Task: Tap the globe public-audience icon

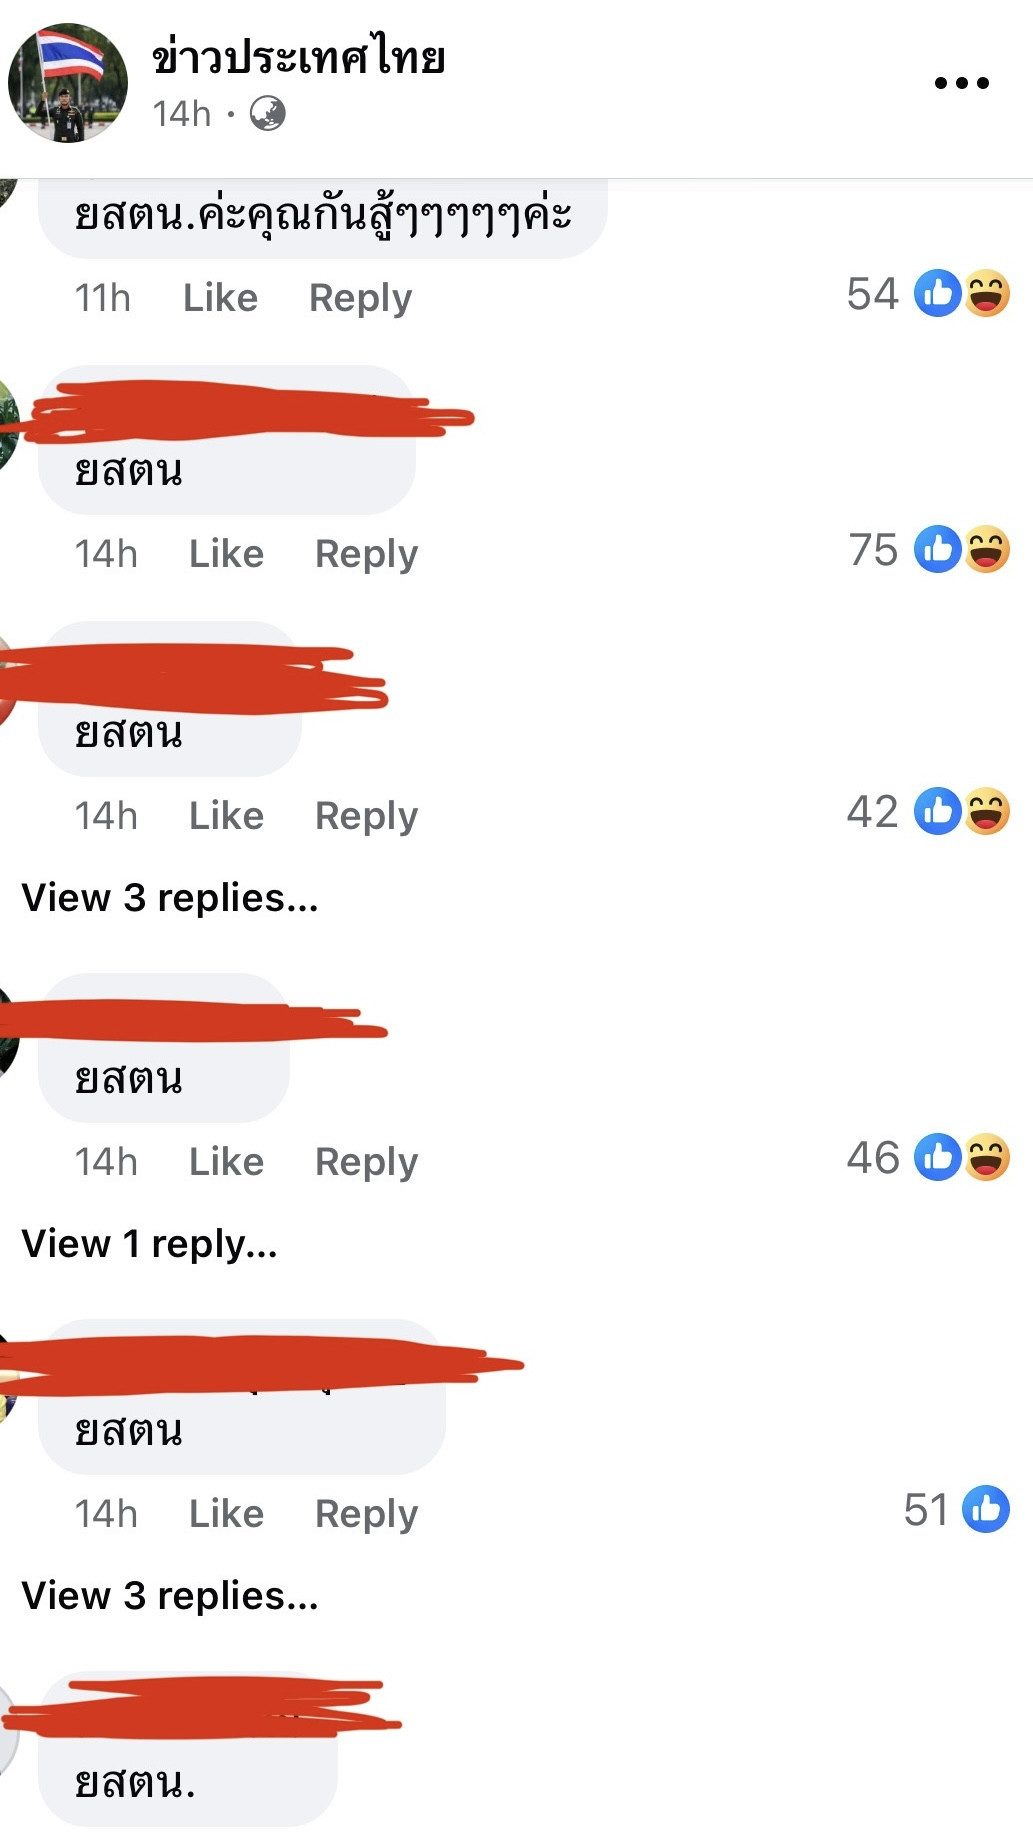Action: click(x=267, y=114)
